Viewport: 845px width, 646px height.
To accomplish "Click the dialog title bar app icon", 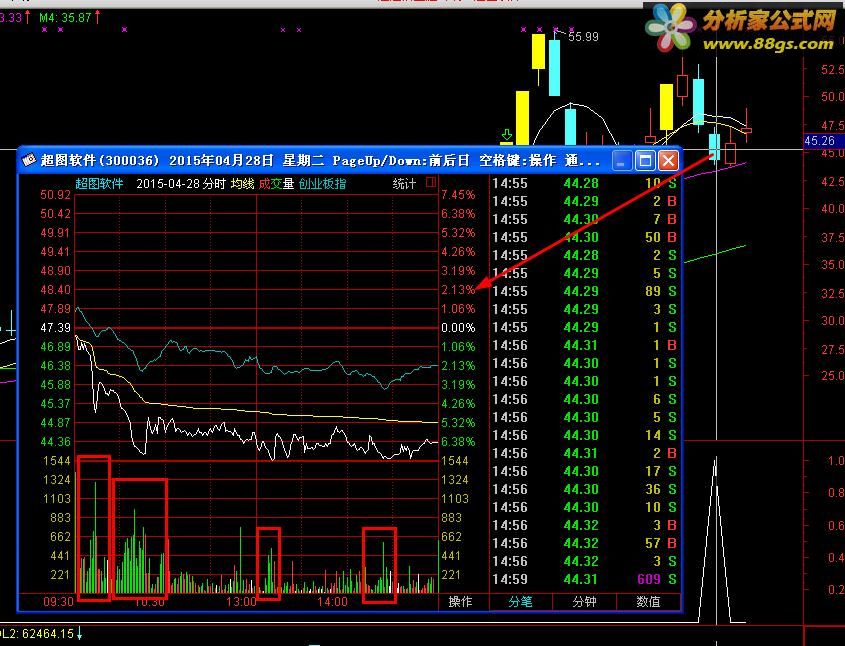I will 29,160.
